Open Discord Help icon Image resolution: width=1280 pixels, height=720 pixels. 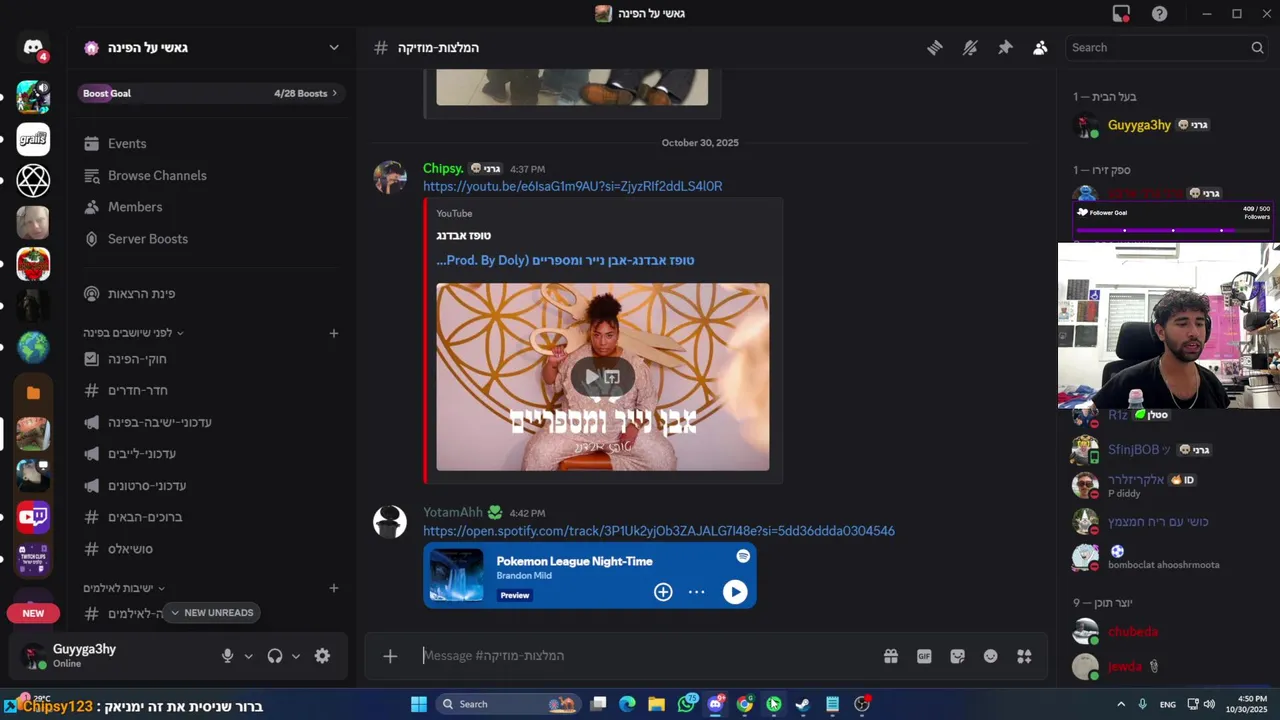tap(1159, 14)
